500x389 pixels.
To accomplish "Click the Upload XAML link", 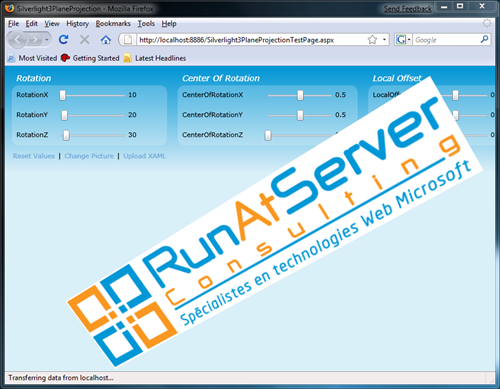I will tap(144, 156).
